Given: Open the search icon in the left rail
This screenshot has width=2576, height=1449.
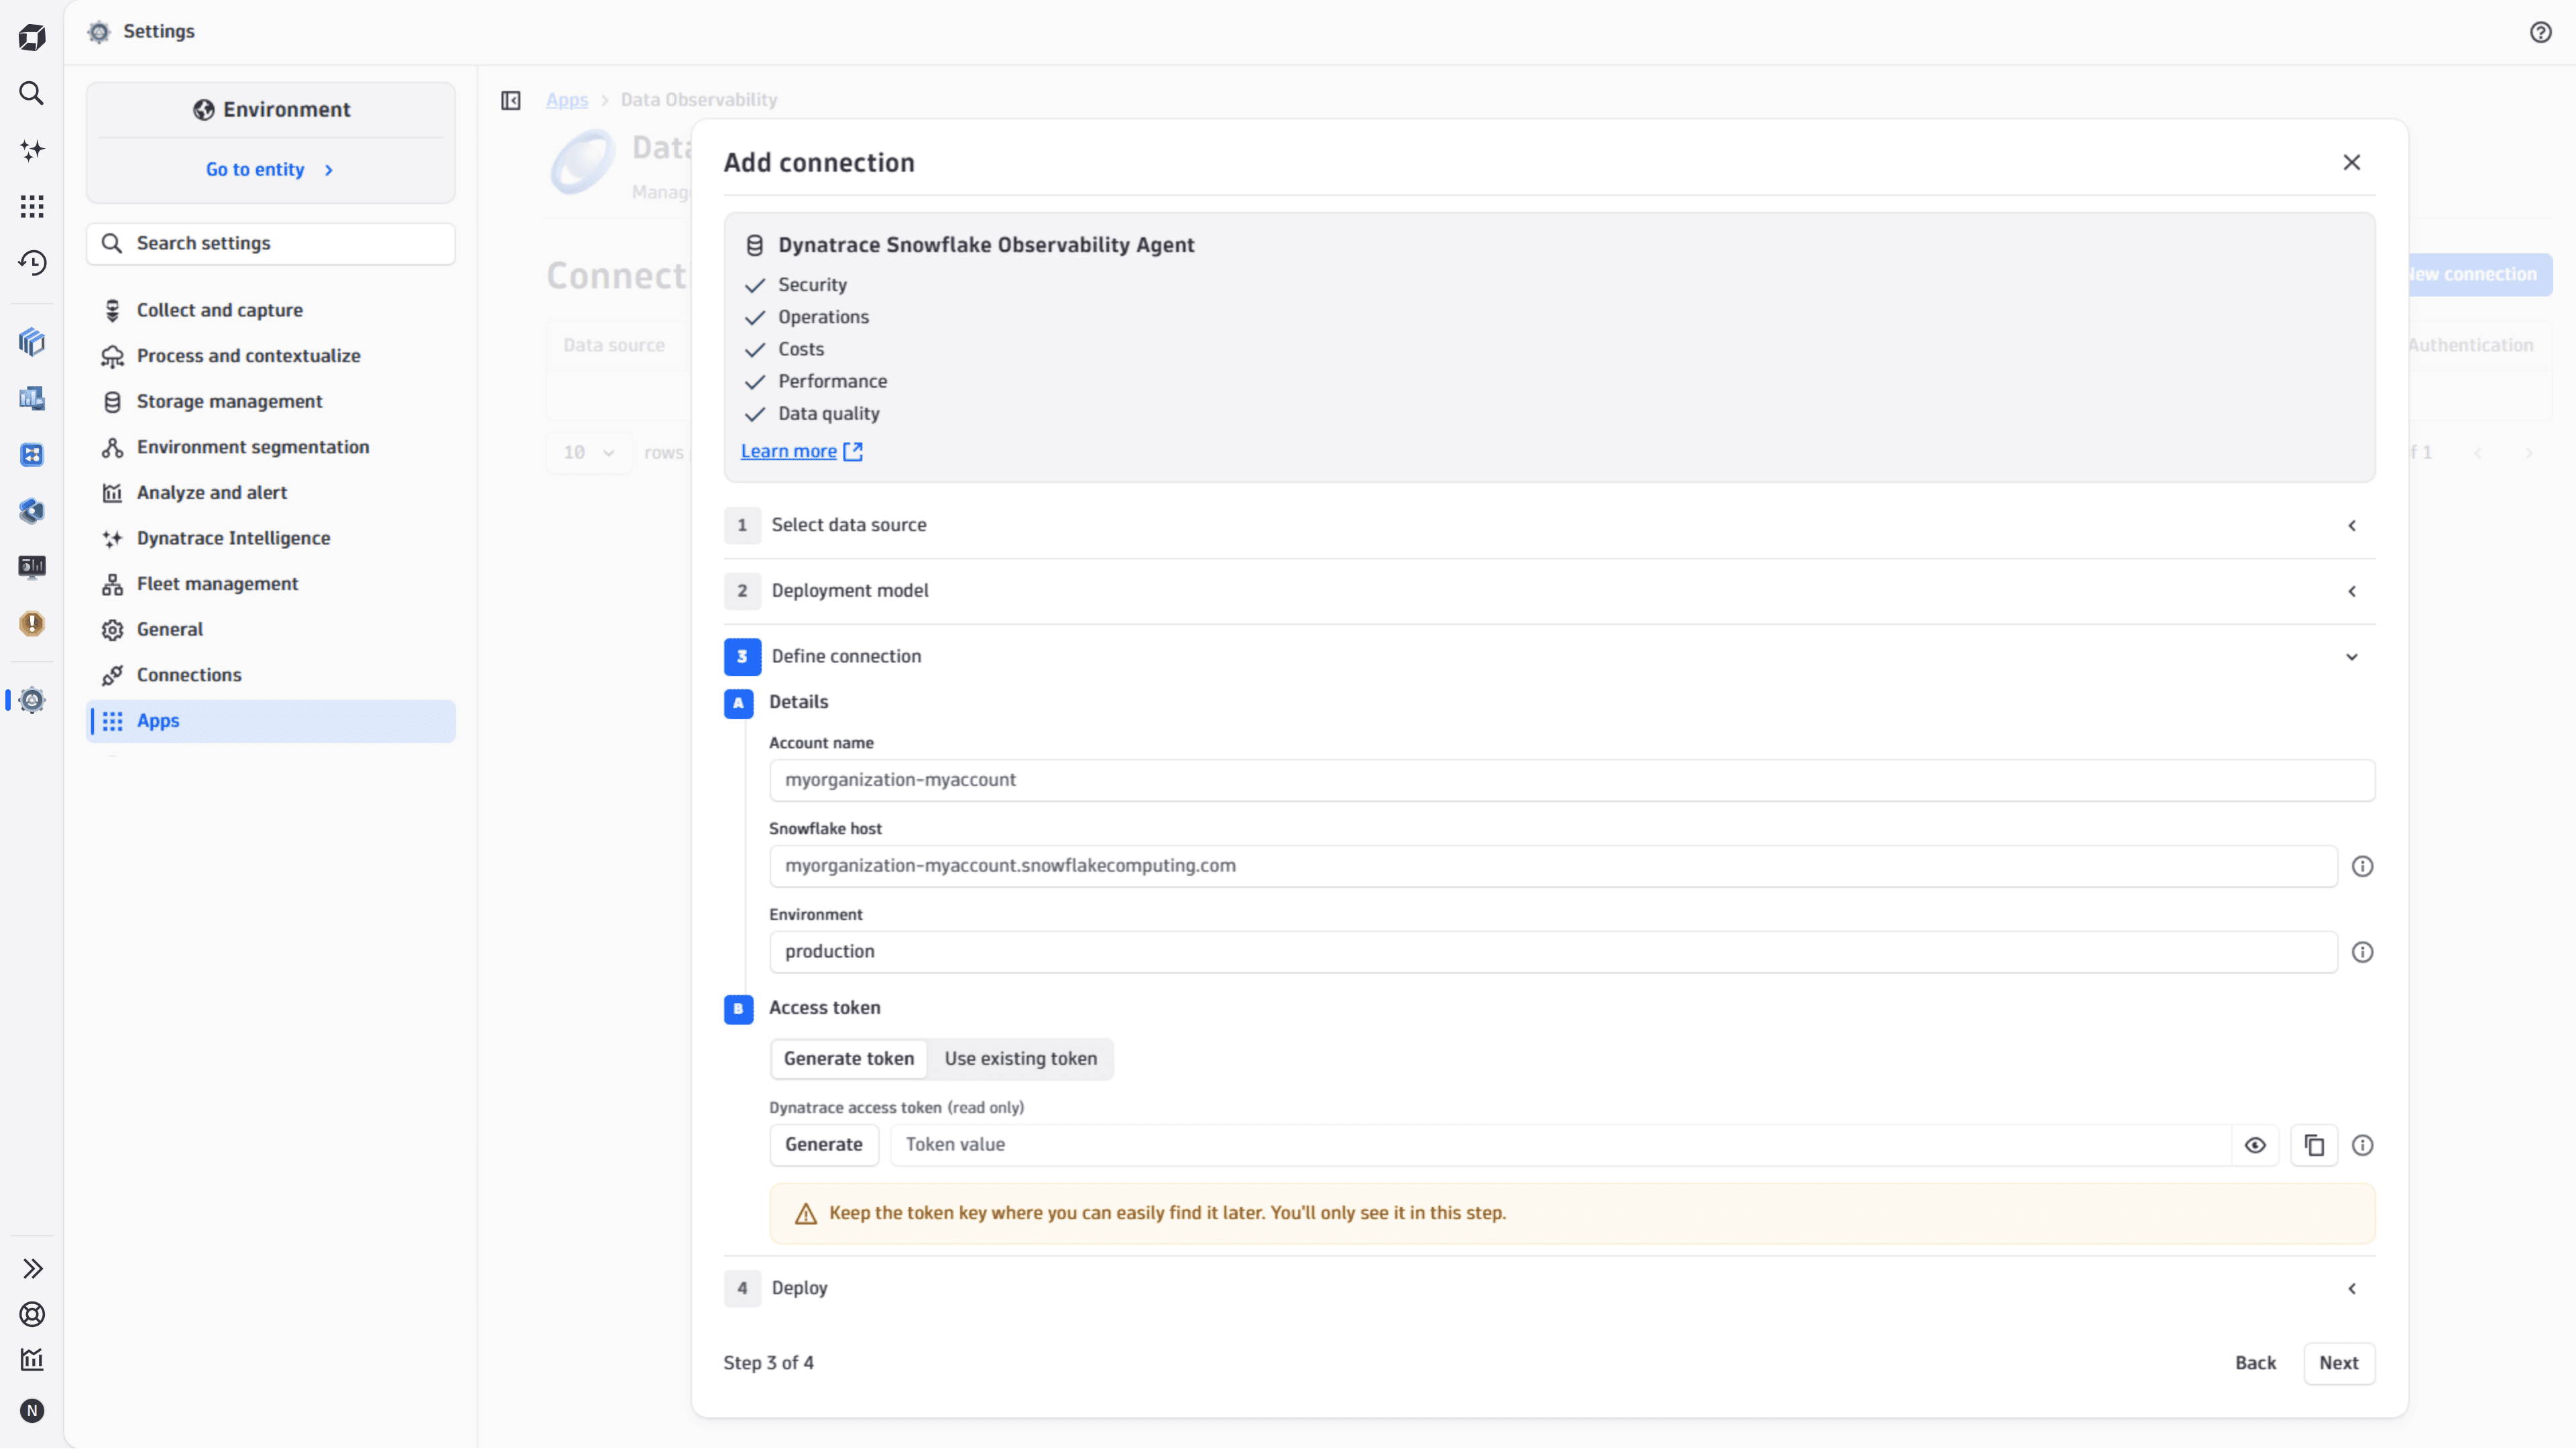Looking at the screenshot, I should (x=32, y=93).
